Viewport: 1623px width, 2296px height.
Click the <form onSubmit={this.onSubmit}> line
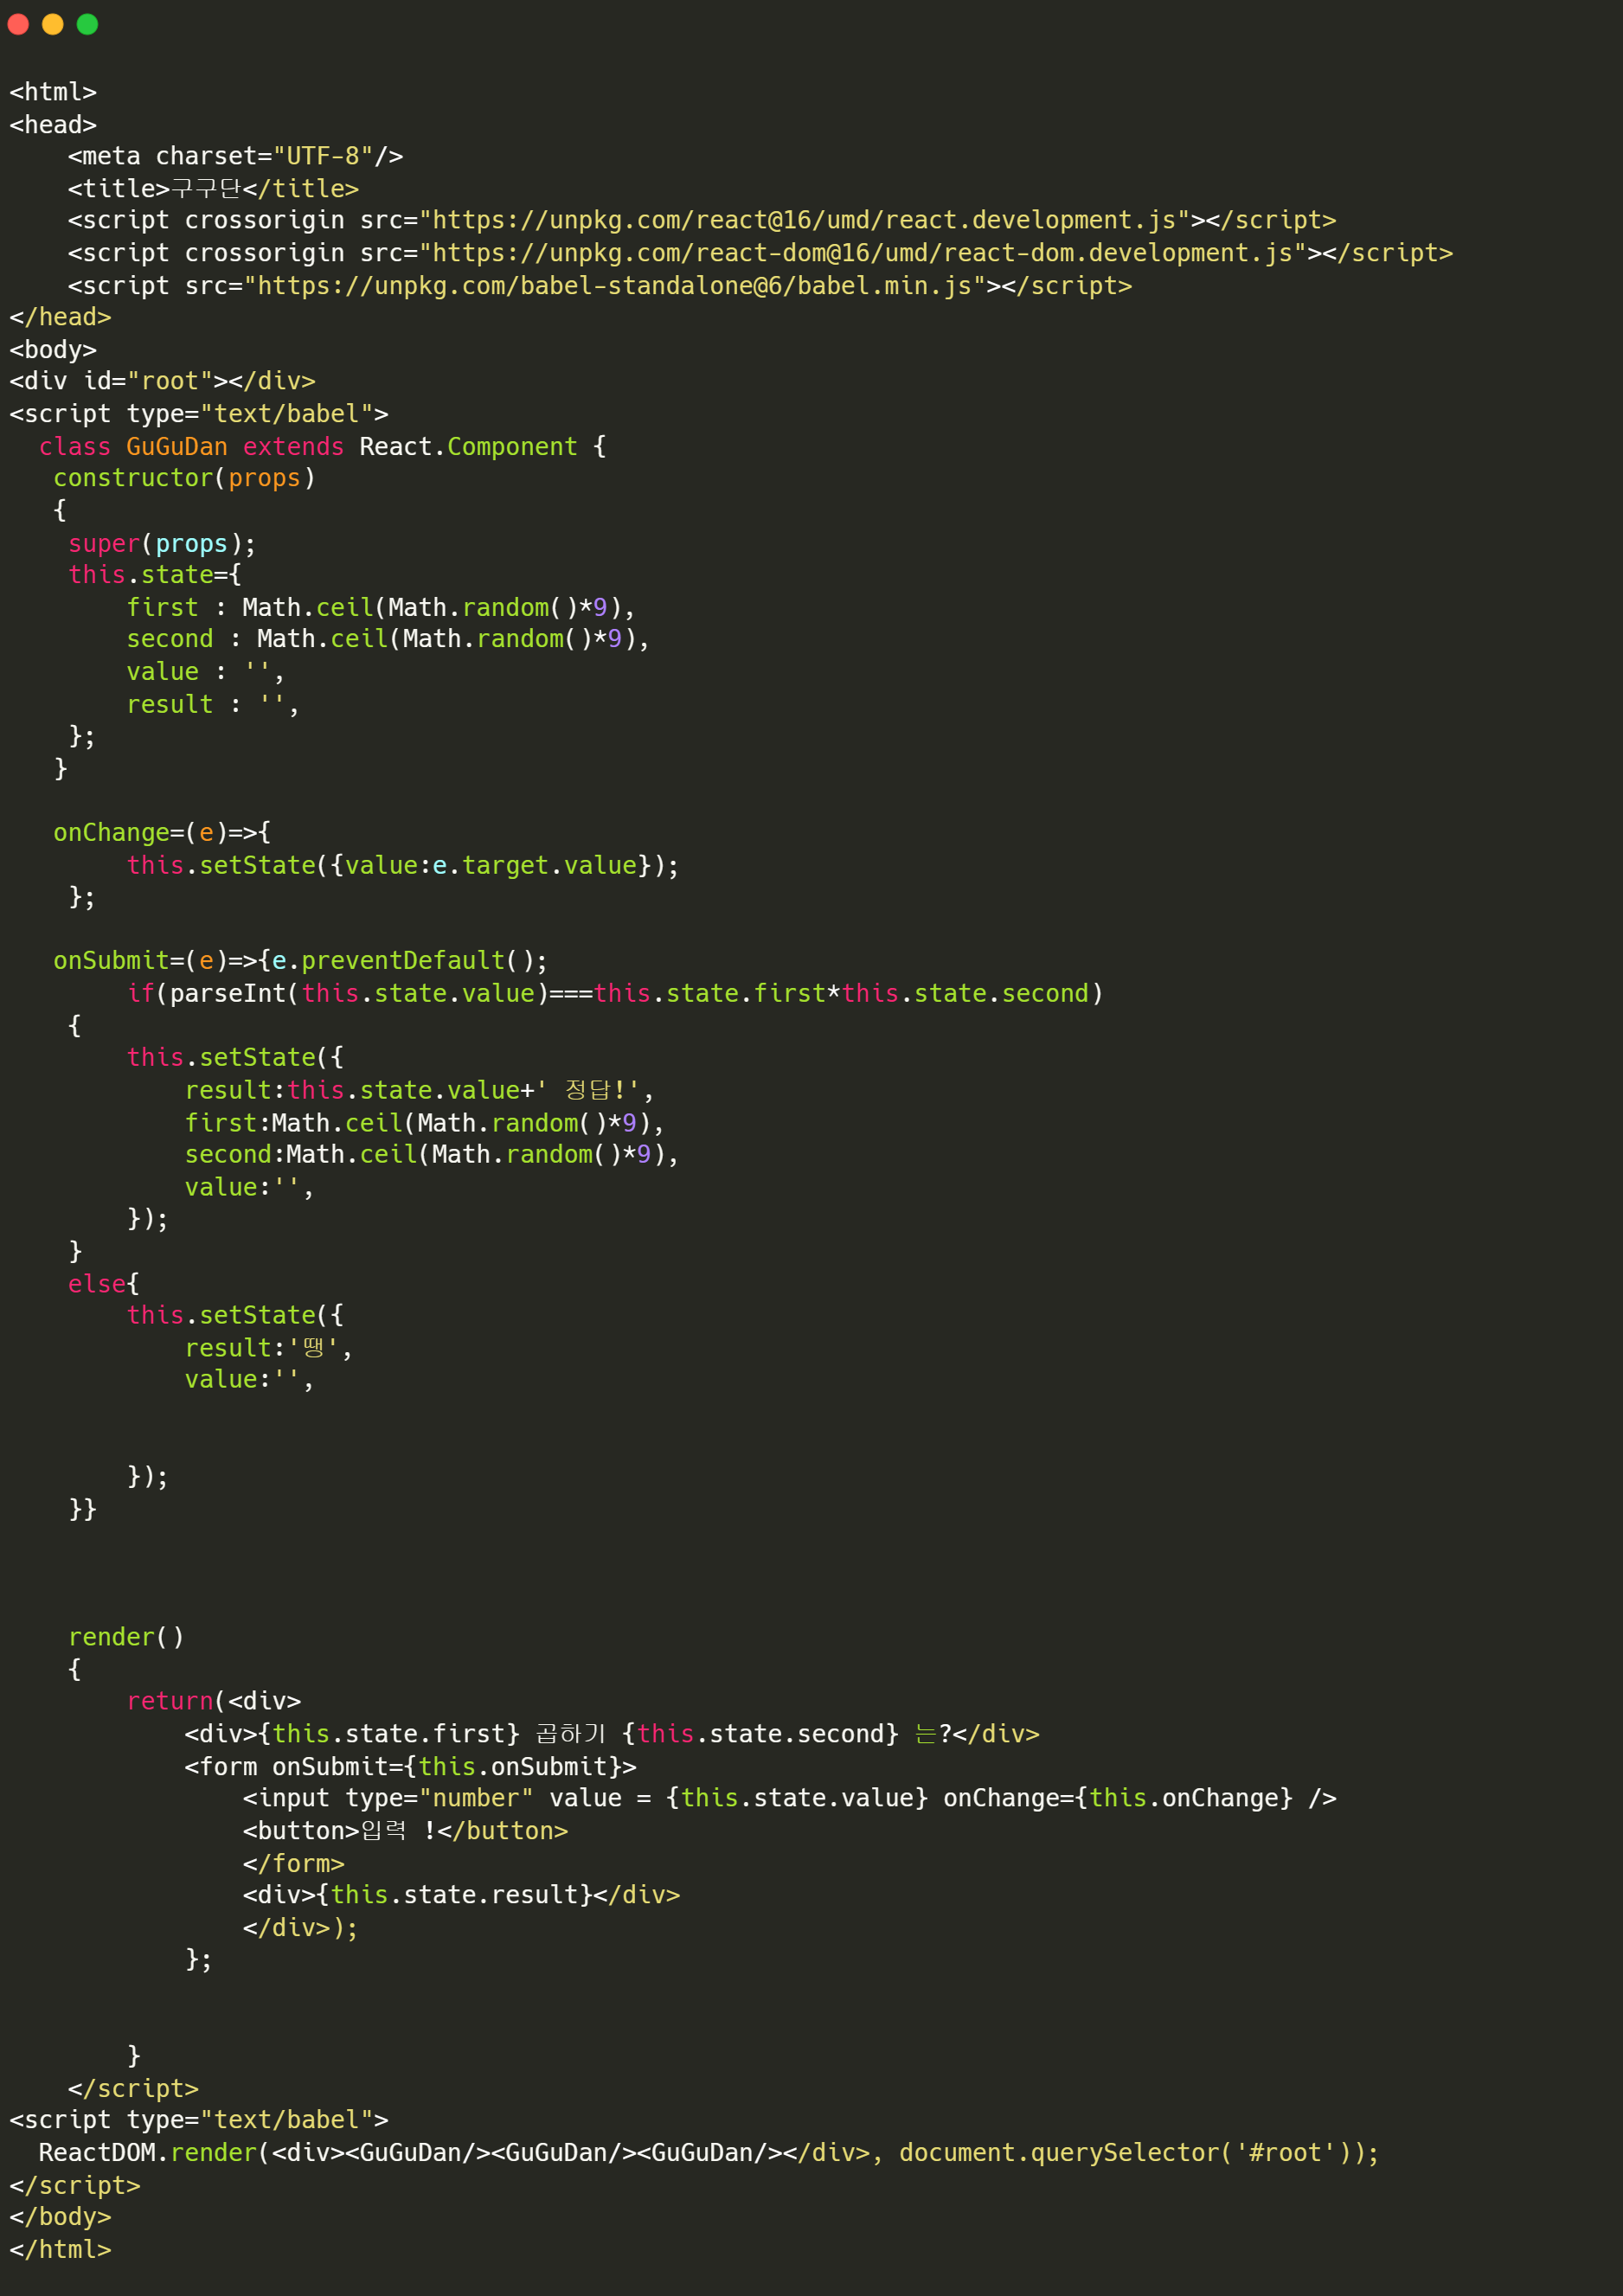pos(410,1767)
